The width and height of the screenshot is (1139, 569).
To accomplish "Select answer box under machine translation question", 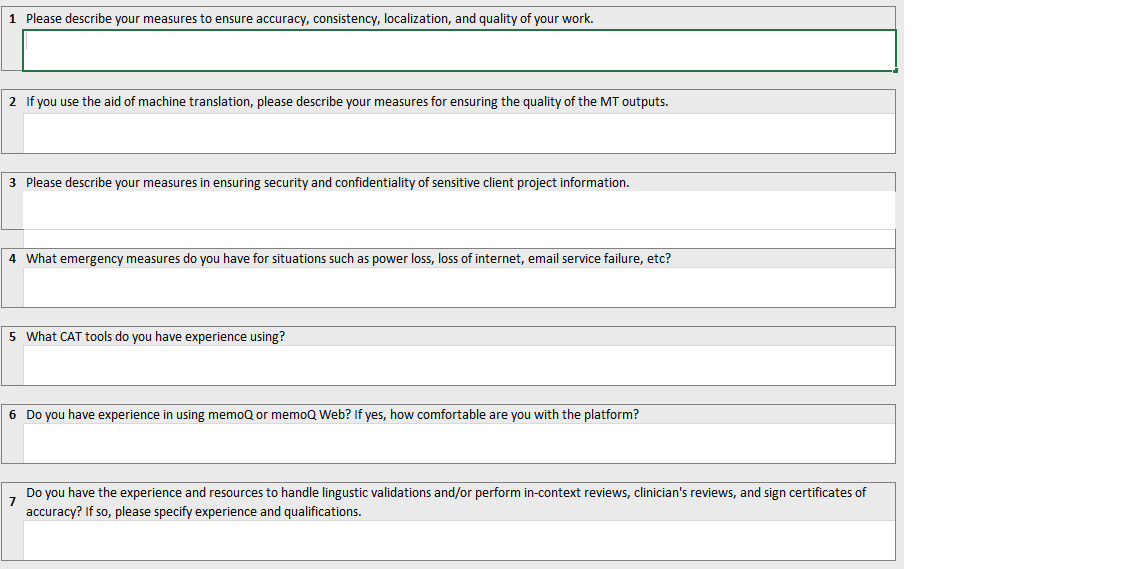I will (459, 133).
